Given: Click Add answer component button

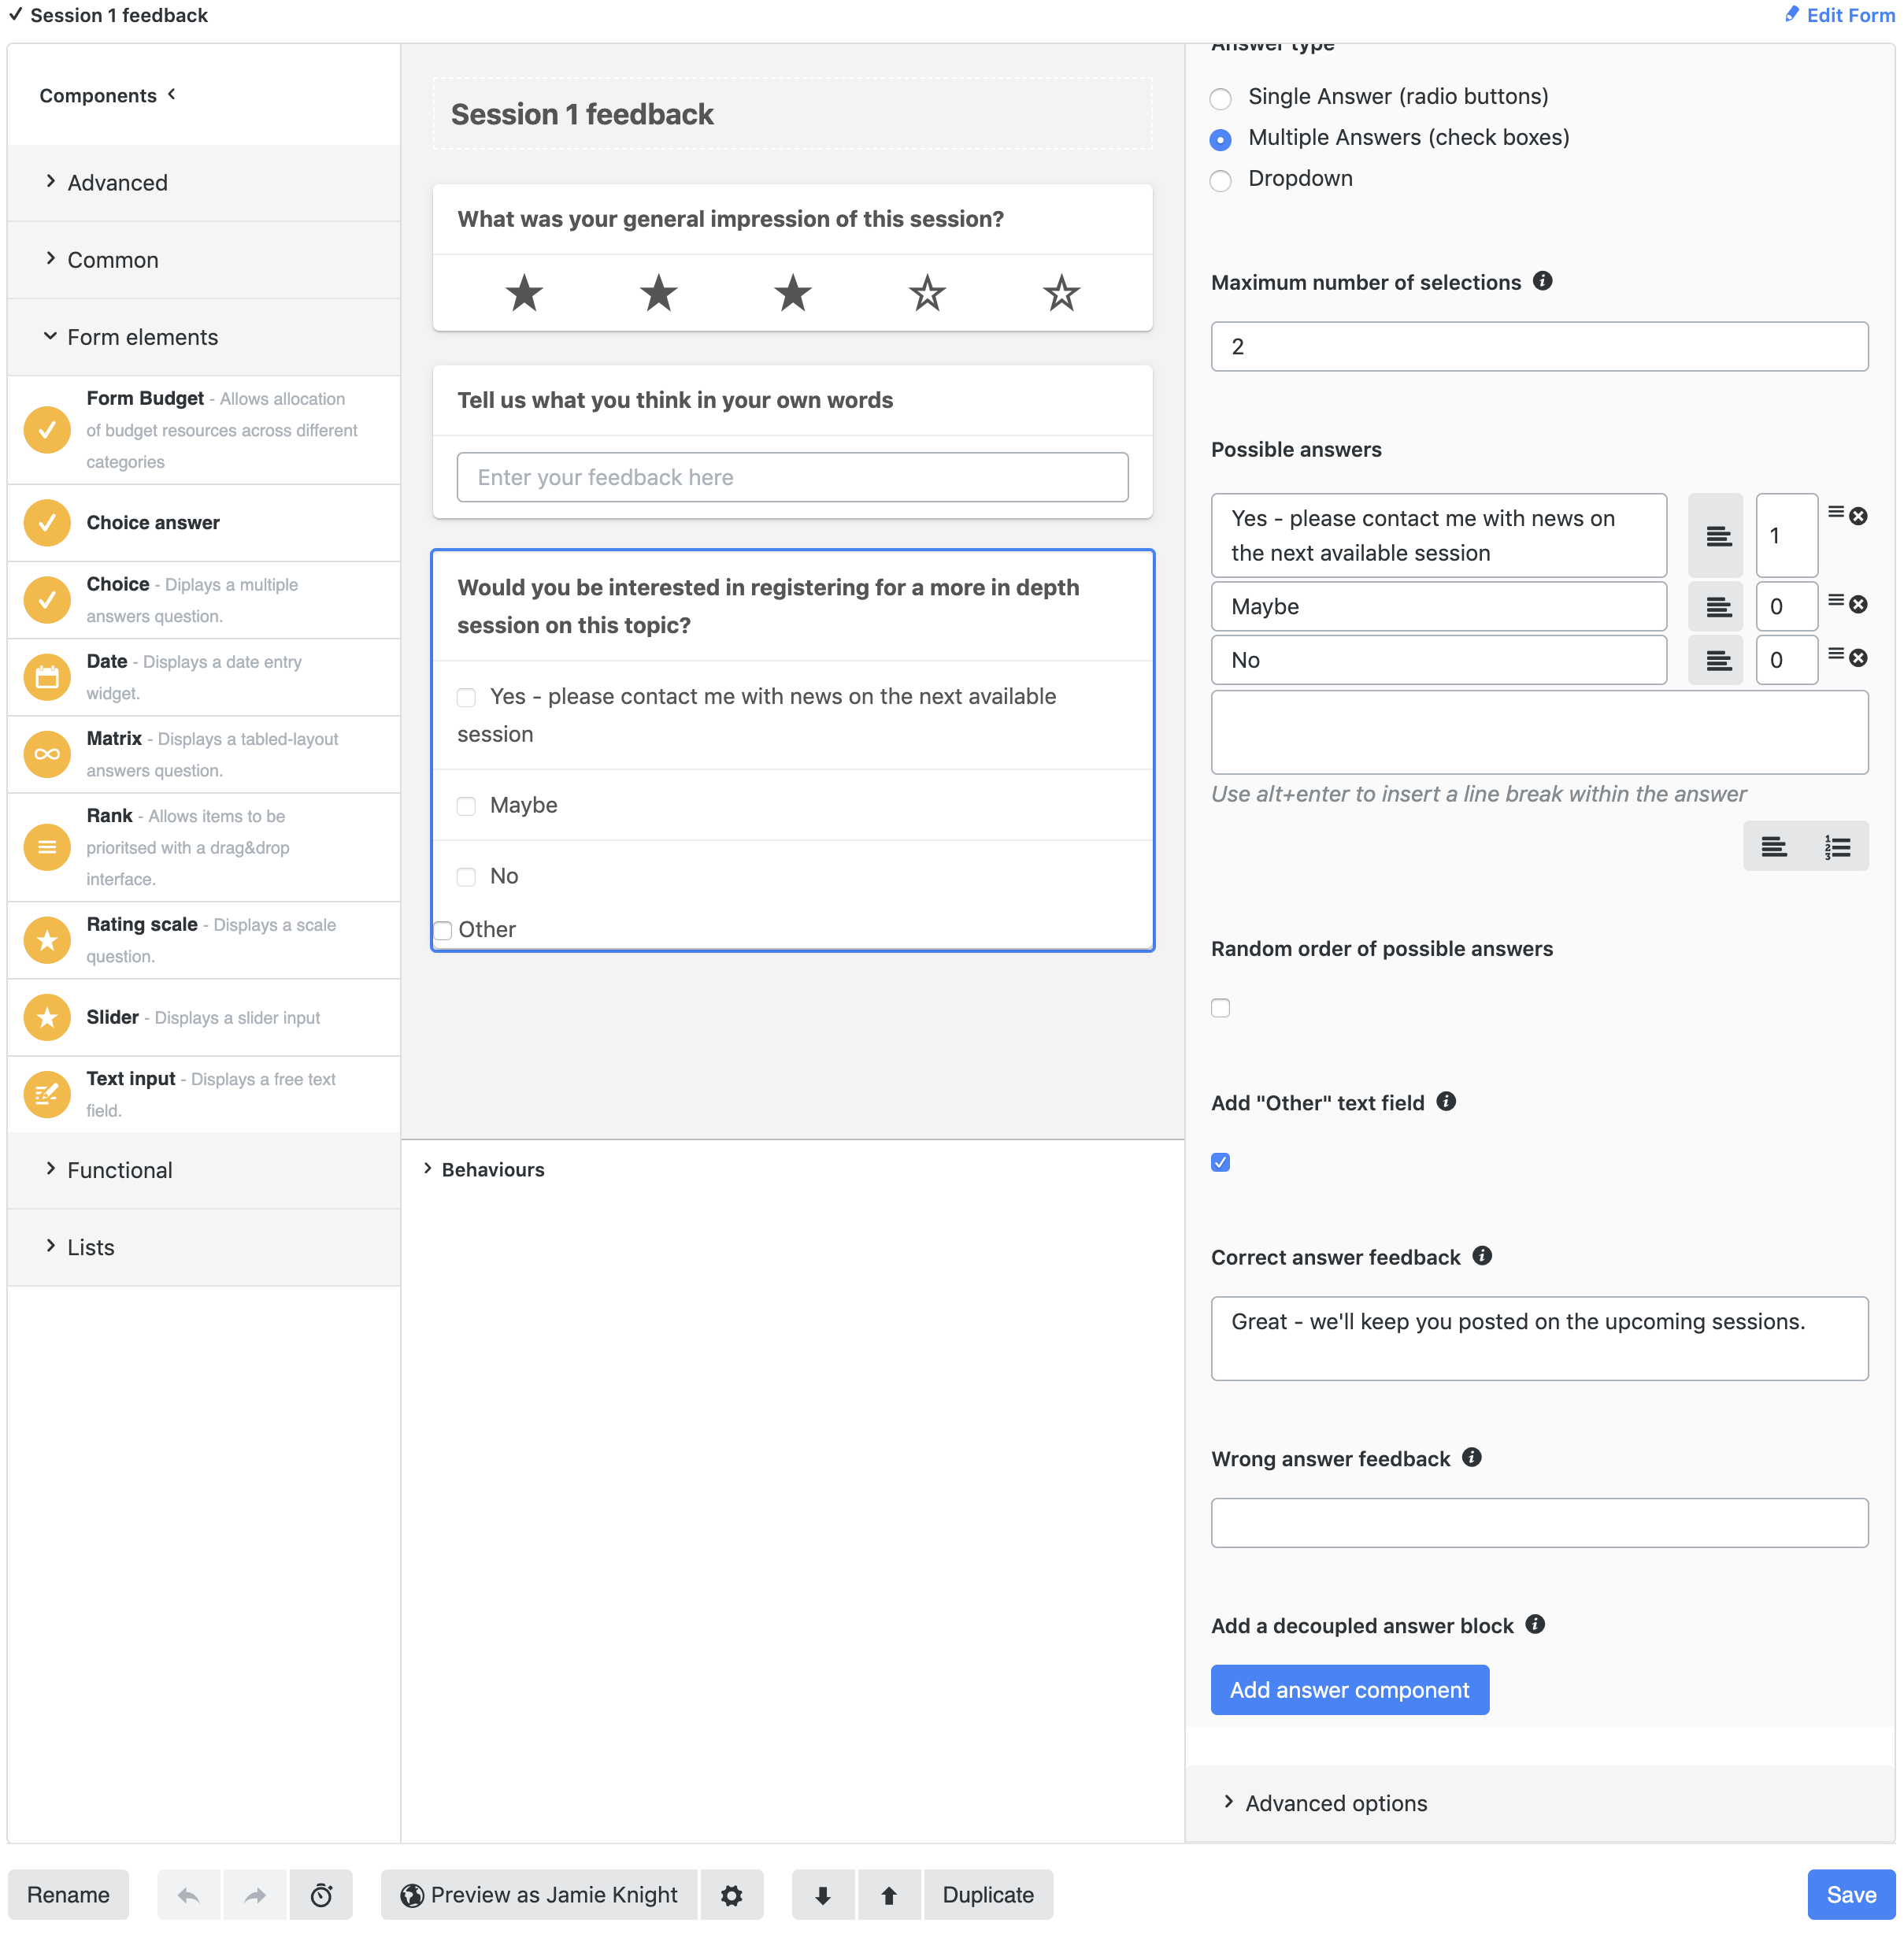Looking at the screenshot, I should click(1349, 1689).
